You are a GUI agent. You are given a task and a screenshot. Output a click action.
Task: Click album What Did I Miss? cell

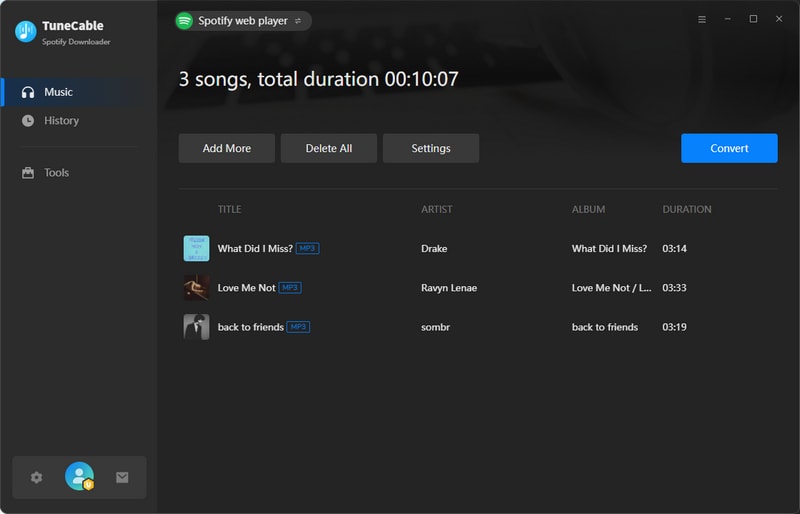(609, 249)
